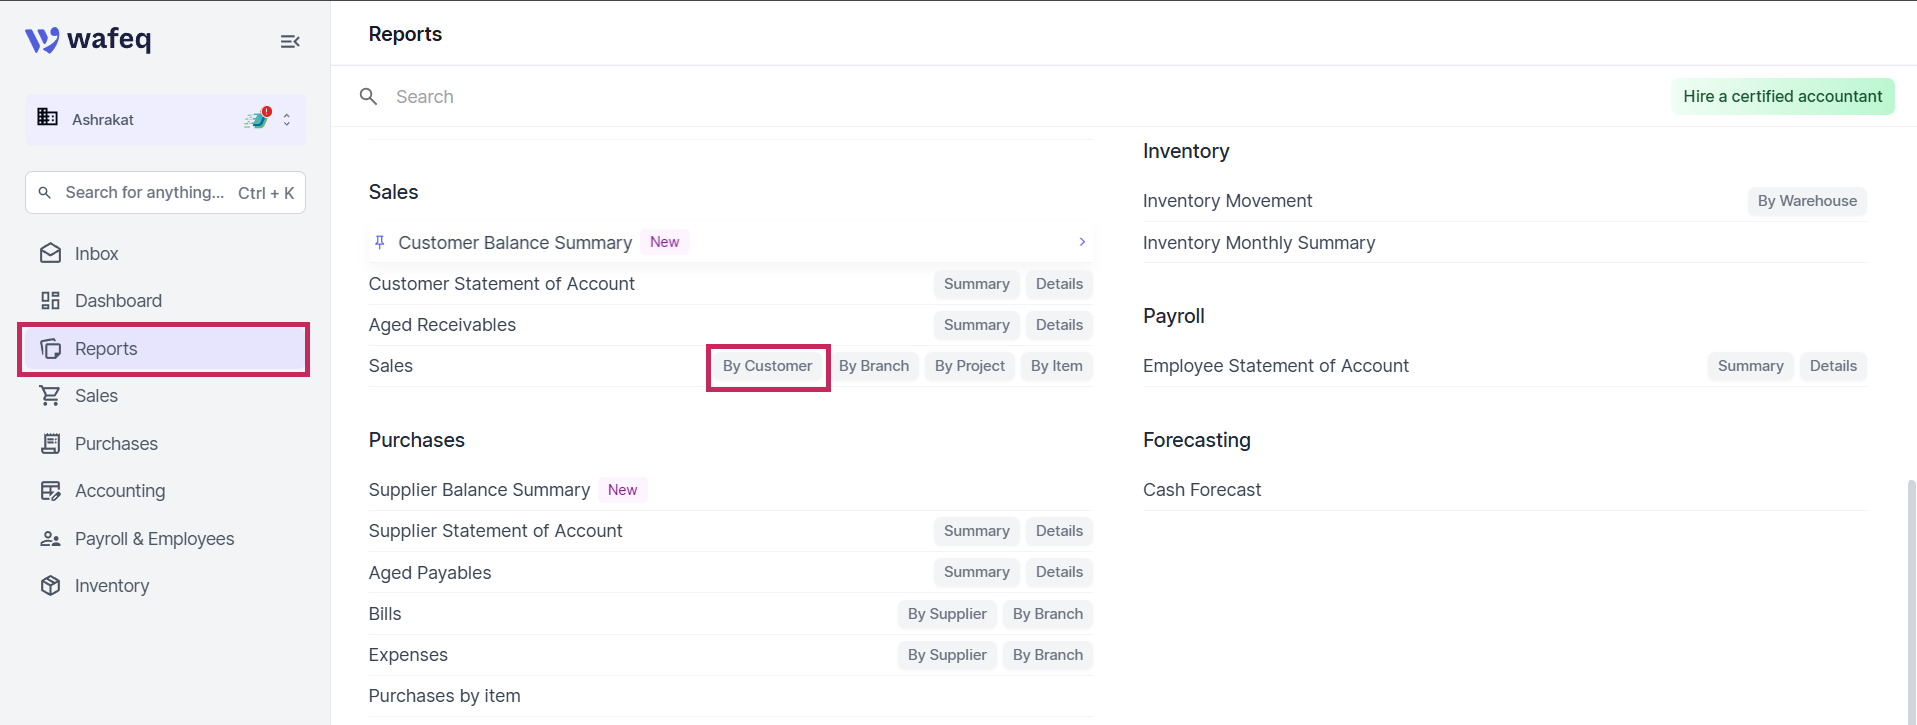Click the Search for anything field
The image size is (1917, 725).
point(165,193)
